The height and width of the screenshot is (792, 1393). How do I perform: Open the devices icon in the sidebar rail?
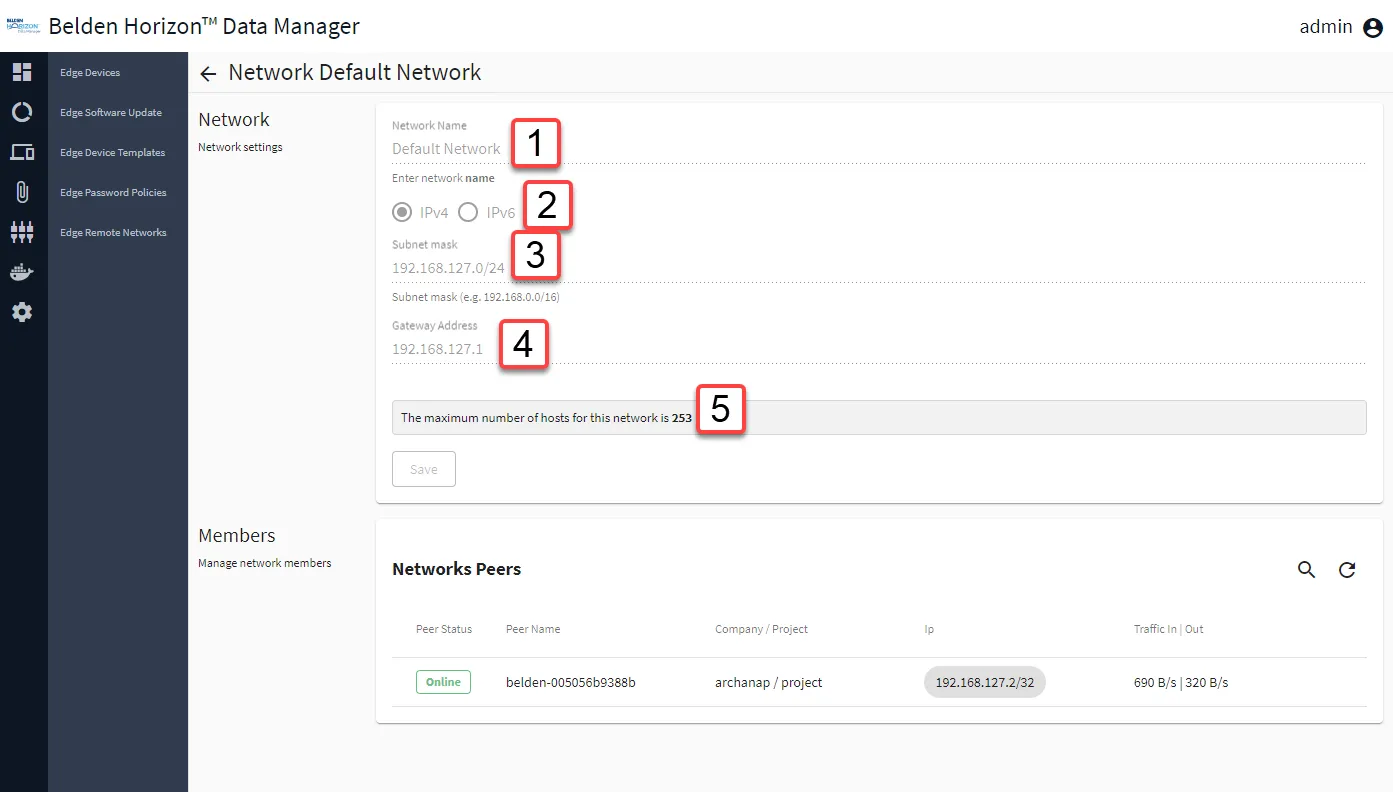tap(22, 152)
